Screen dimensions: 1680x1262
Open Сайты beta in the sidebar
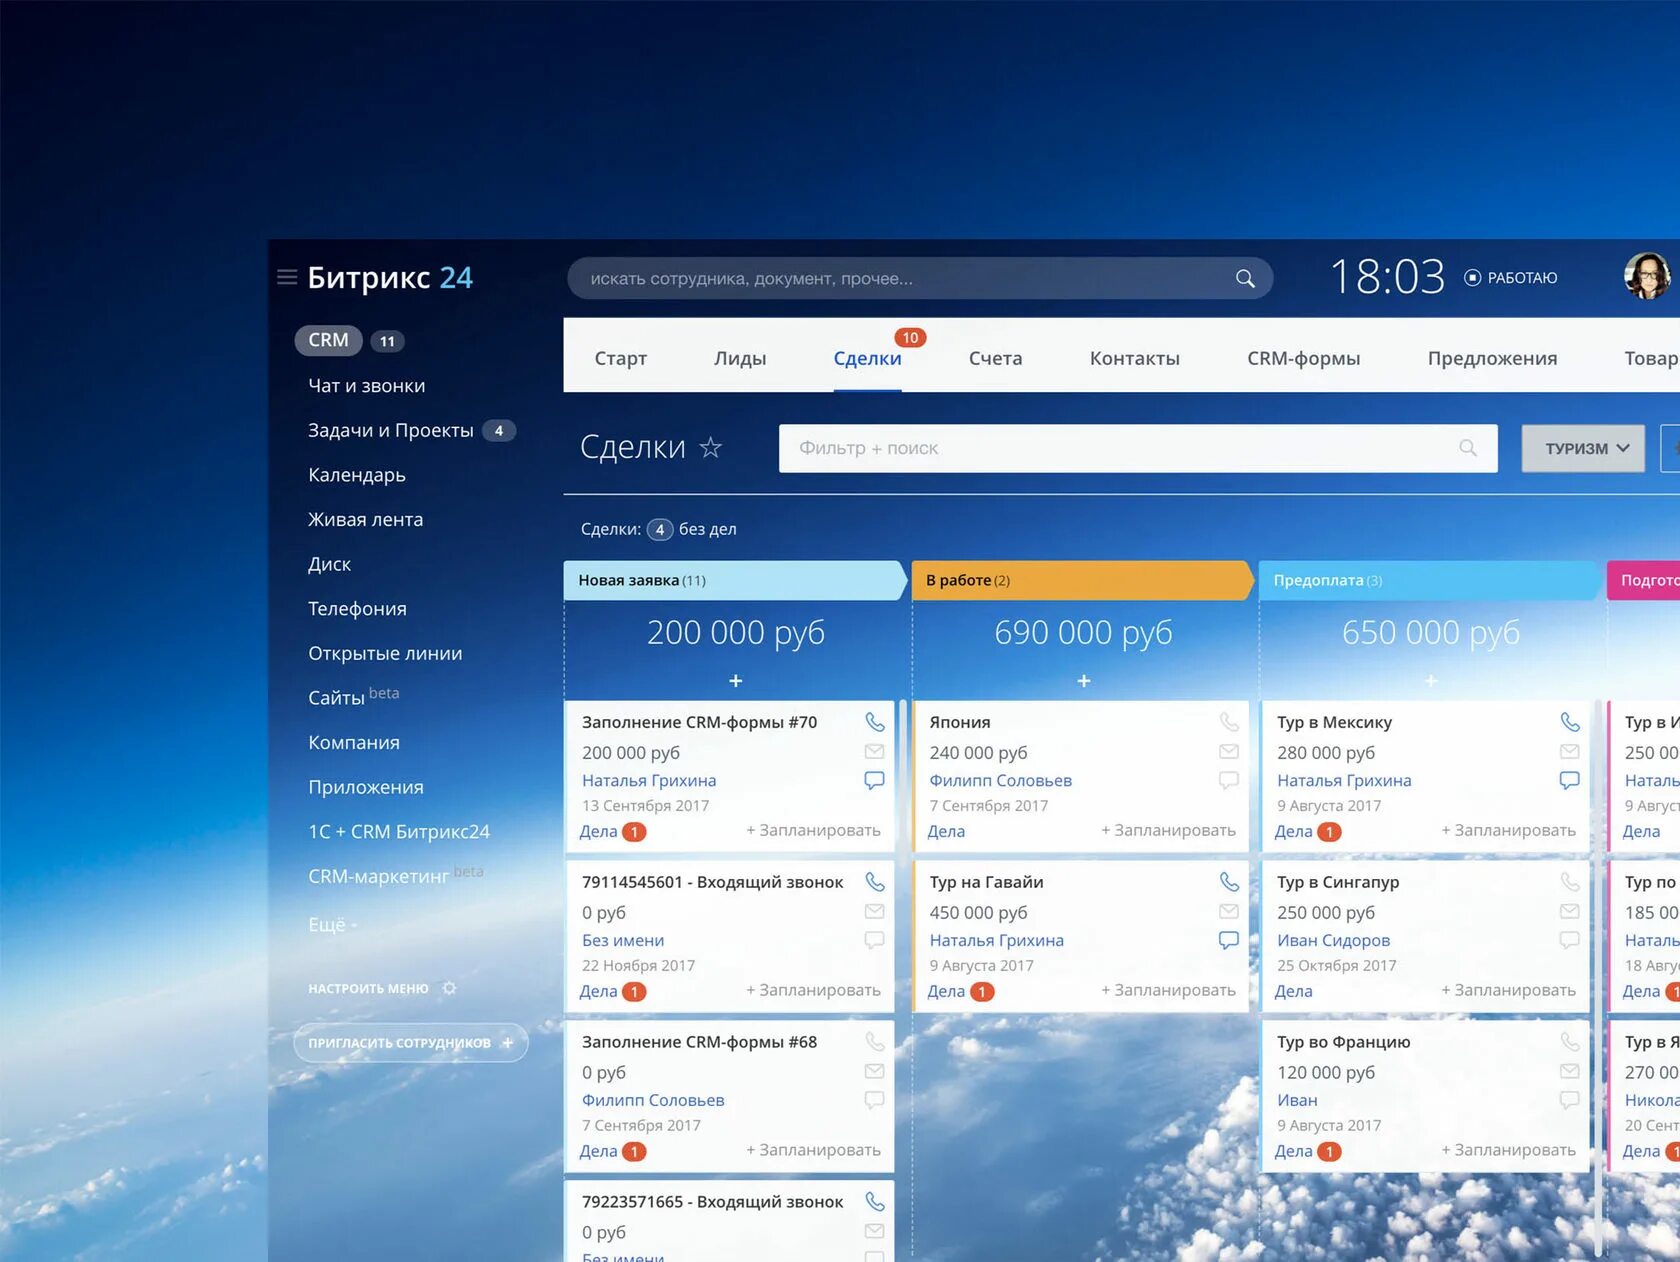click(353, 696)
